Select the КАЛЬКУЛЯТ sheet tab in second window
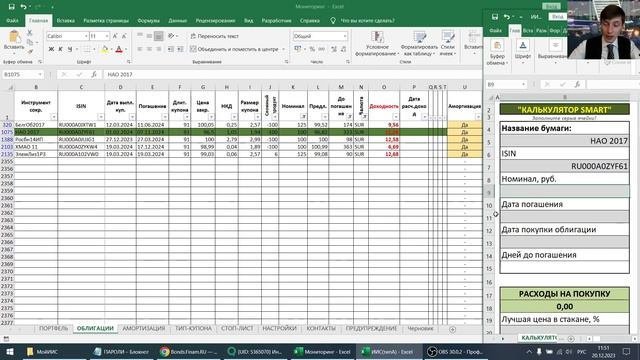Screen dimensions: 640x360 click(x=539, y=338)
